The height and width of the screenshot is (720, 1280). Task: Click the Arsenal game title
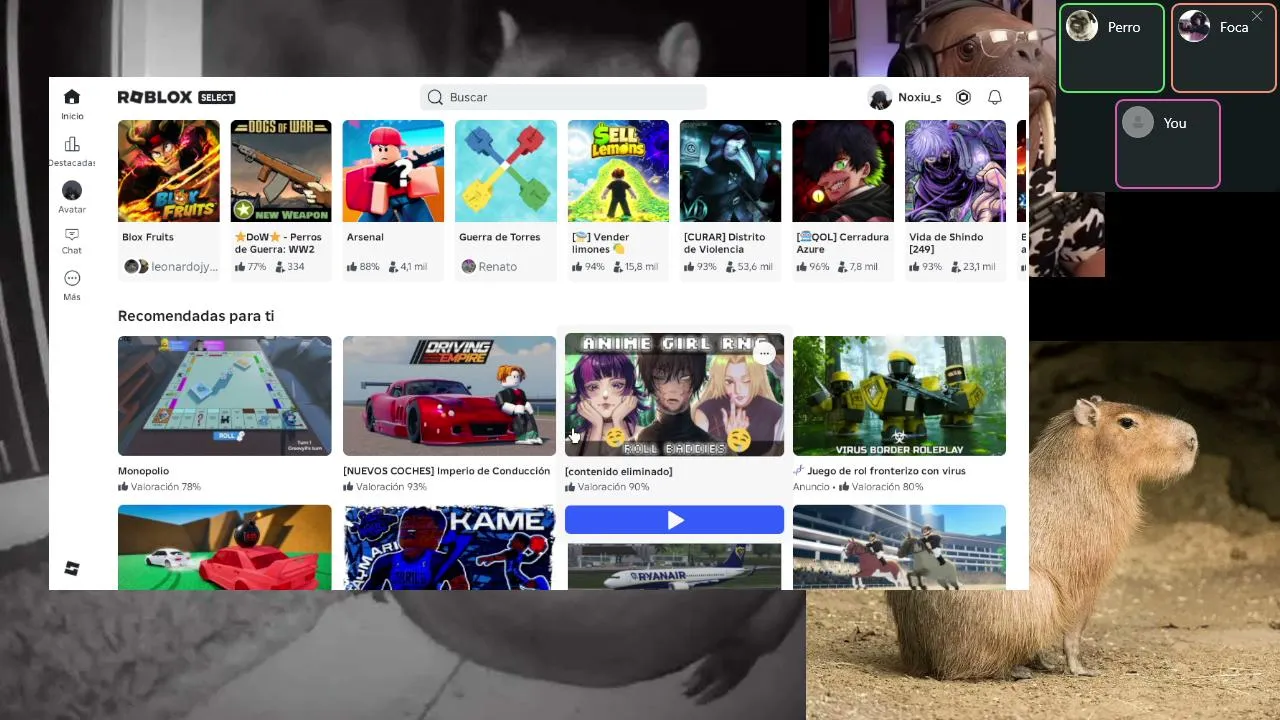point(365,237)
